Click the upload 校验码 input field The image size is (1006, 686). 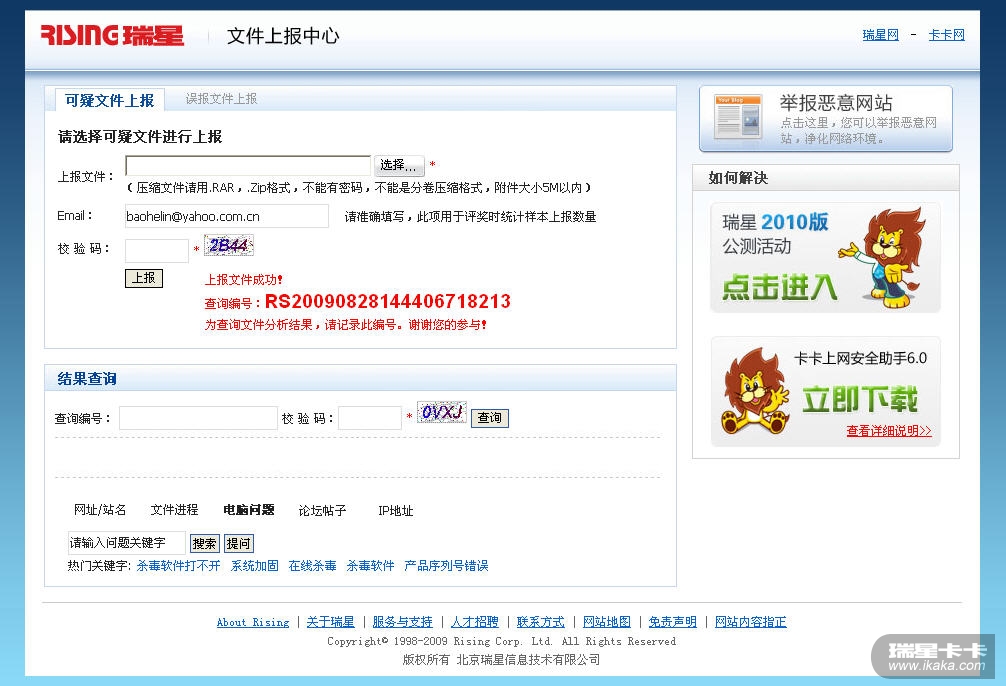tap(157, 250)
